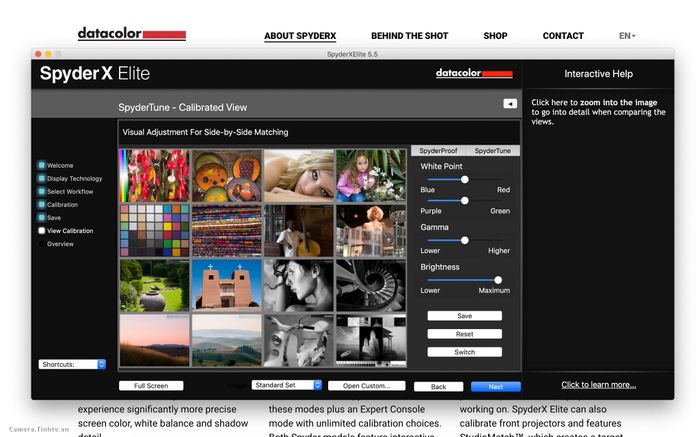Select the Save step in sidebar
Screen dimensions: 700x437
(50, 218)
